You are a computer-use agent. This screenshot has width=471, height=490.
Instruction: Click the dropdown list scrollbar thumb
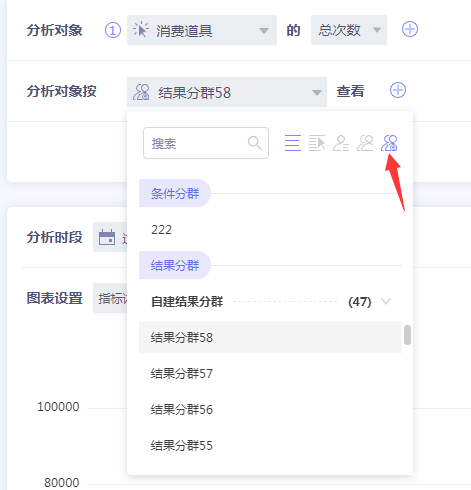point(407,335)
